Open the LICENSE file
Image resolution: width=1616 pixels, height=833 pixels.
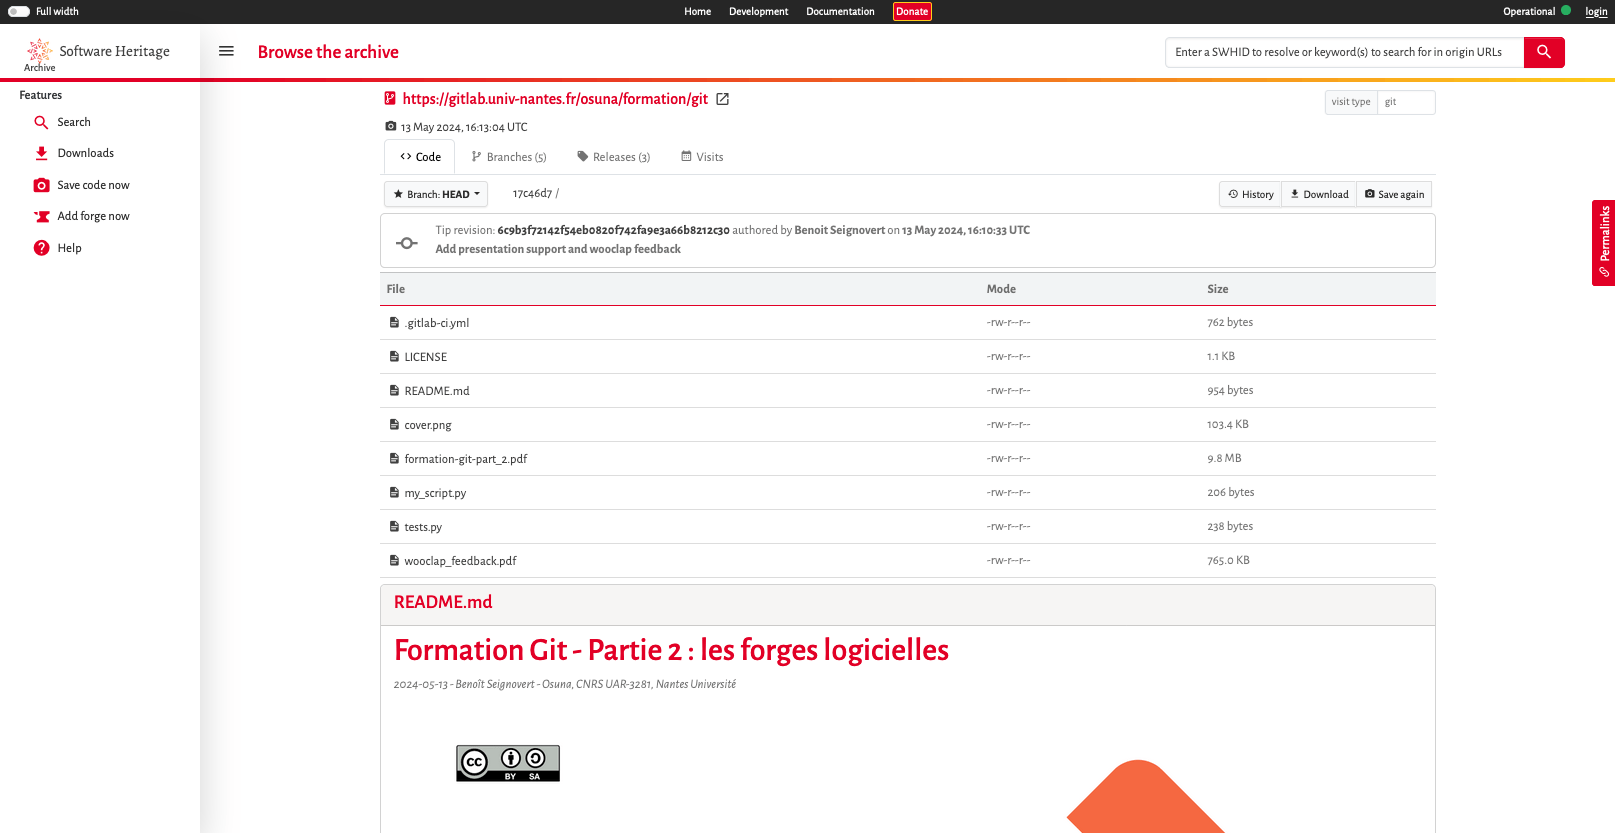coord(425,357)
